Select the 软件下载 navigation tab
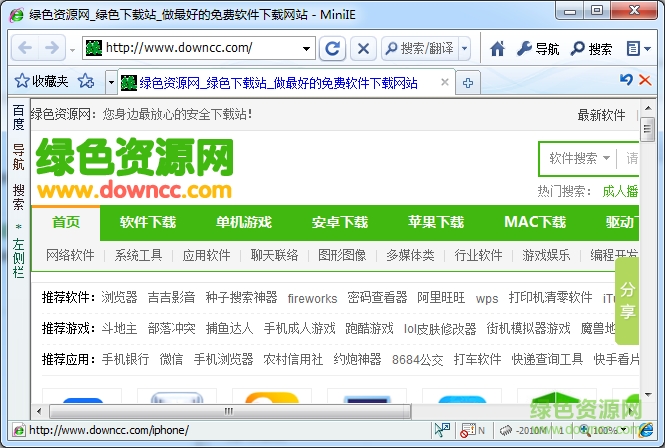 [147, 222]
